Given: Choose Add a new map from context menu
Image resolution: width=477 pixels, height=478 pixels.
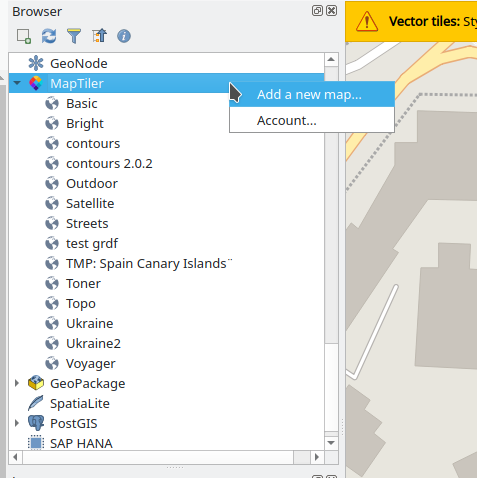Looking at the screenshot, I should click(312, 94).
